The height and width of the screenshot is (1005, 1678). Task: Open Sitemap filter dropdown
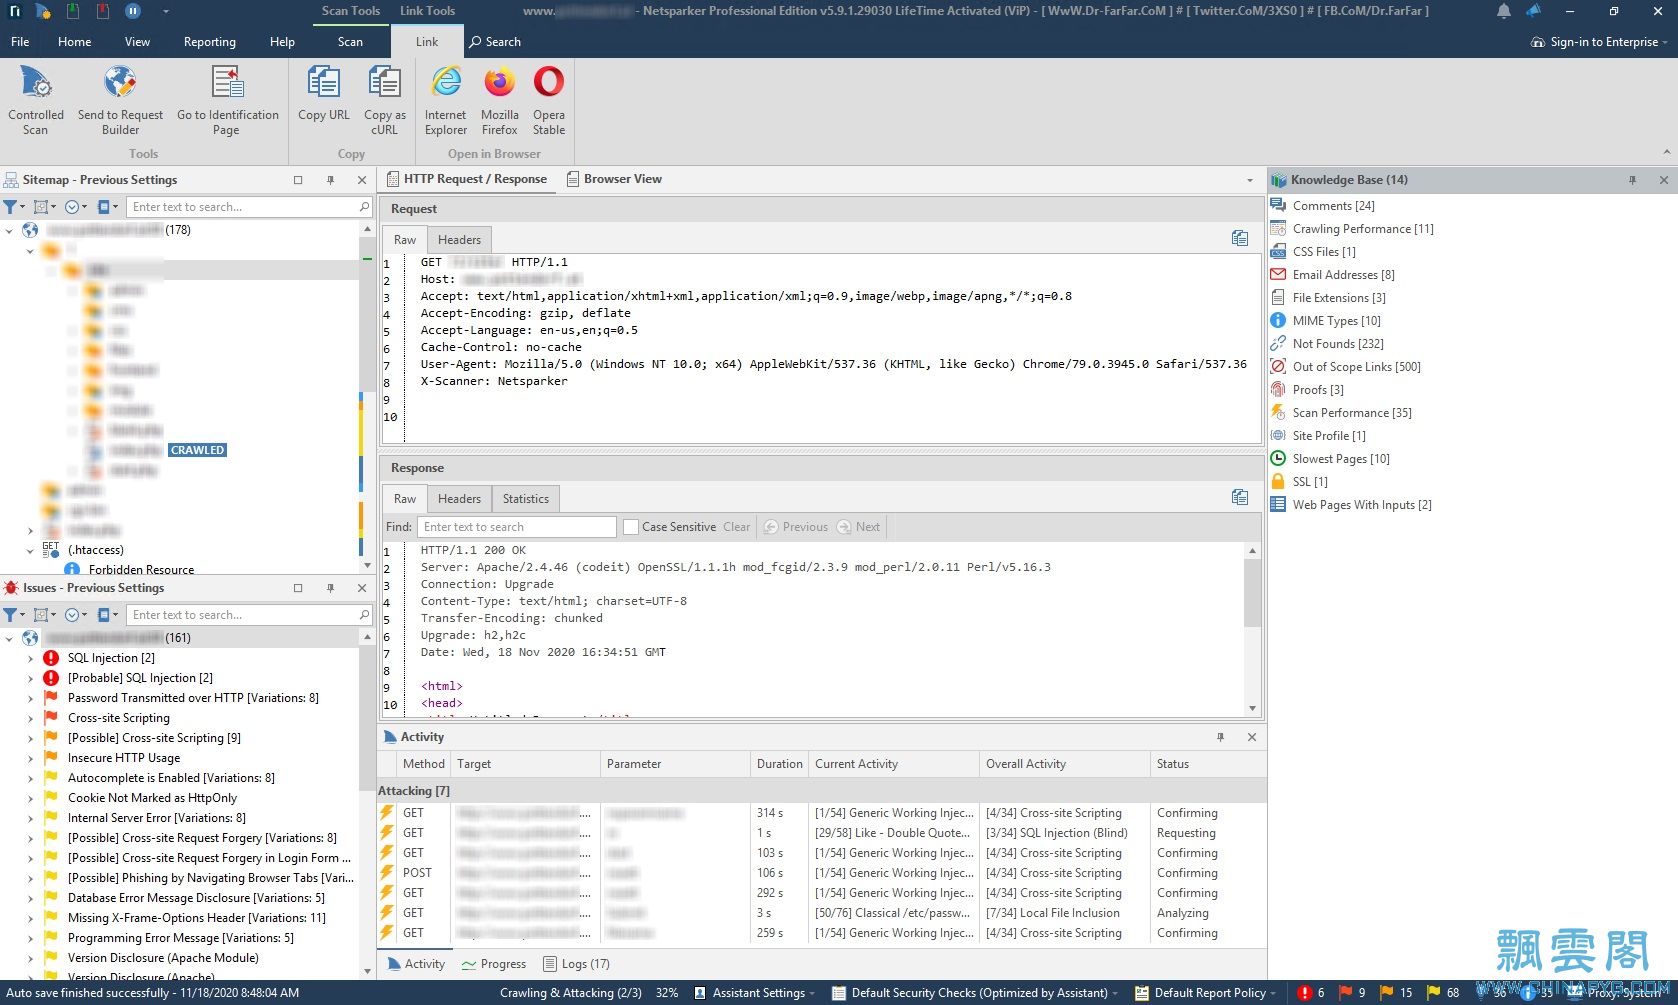tap(14, 207)
